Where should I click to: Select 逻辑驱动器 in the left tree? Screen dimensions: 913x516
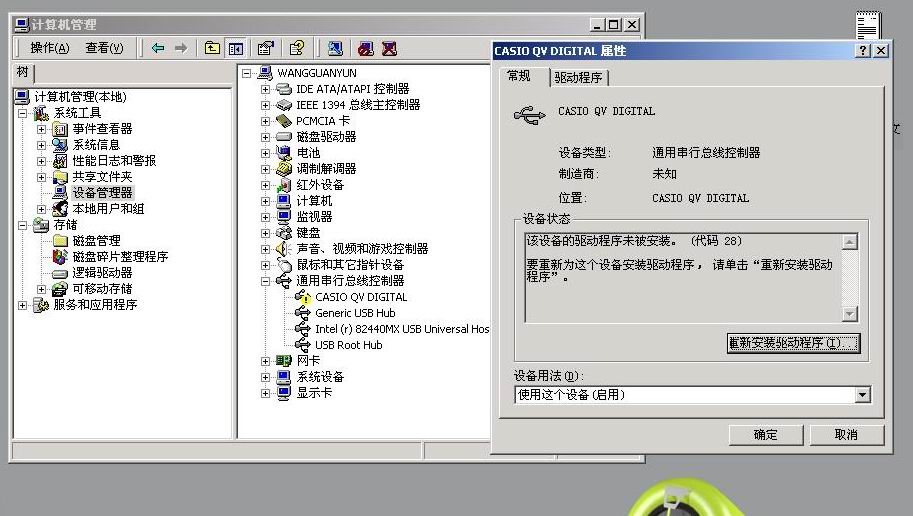click(x=102, y=273)
